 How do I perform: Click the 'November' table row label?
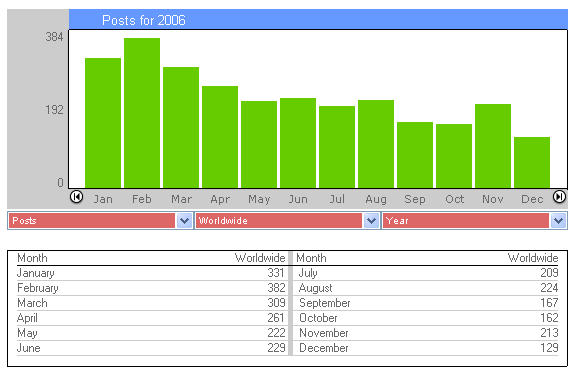(x=324, y=333)
